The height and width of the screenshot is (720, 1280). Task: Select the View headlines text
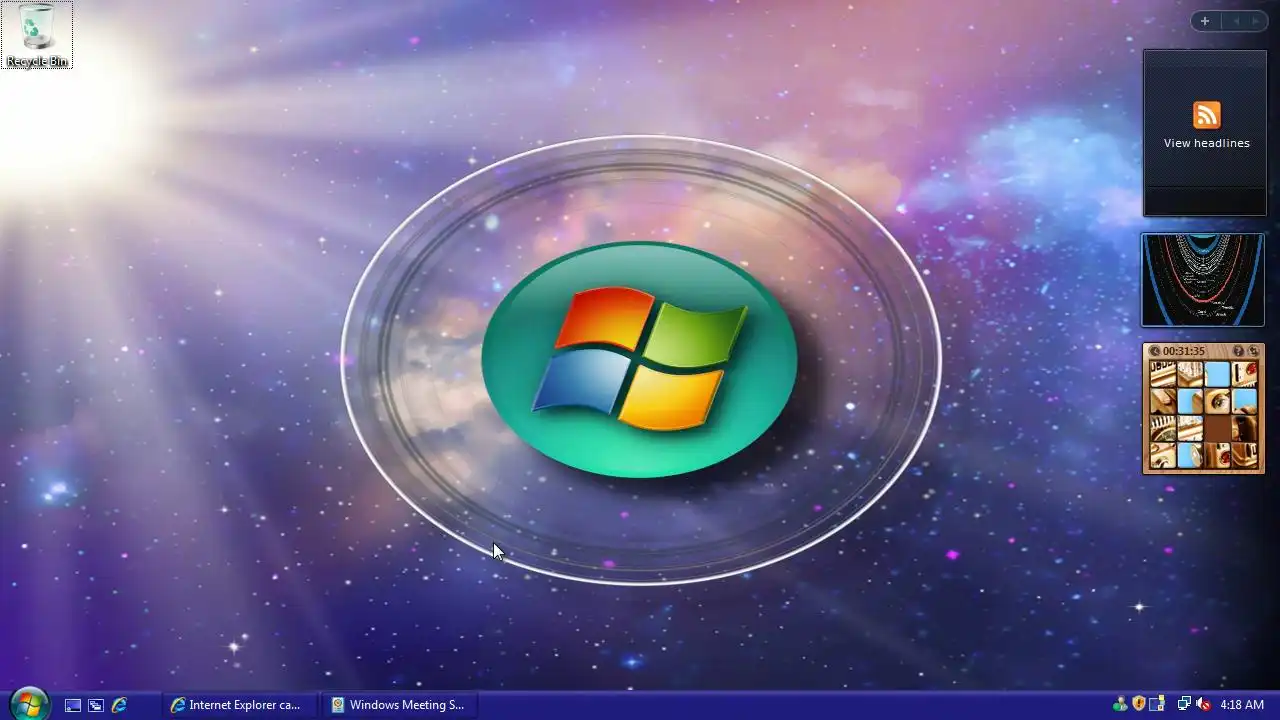[1206, 143]
